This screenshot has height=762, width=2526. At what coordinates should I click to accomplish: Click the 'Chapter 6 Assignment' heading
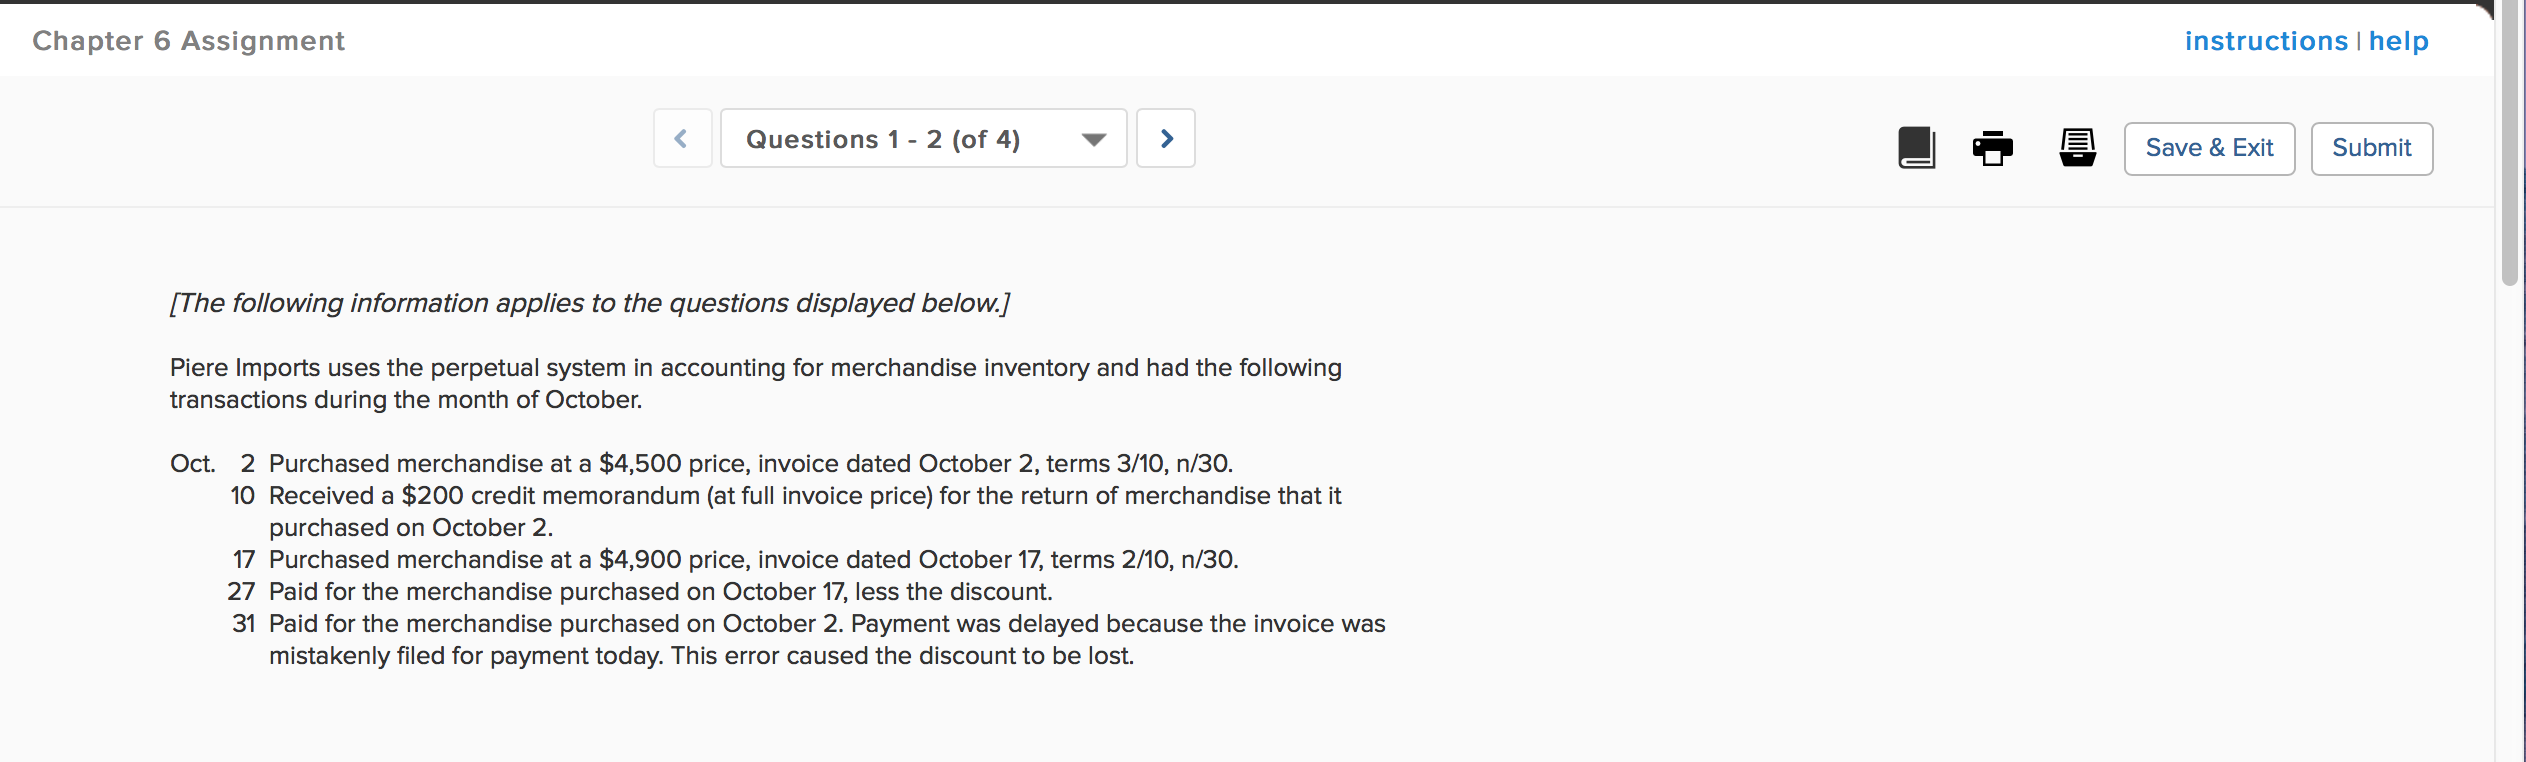(188, 41)
